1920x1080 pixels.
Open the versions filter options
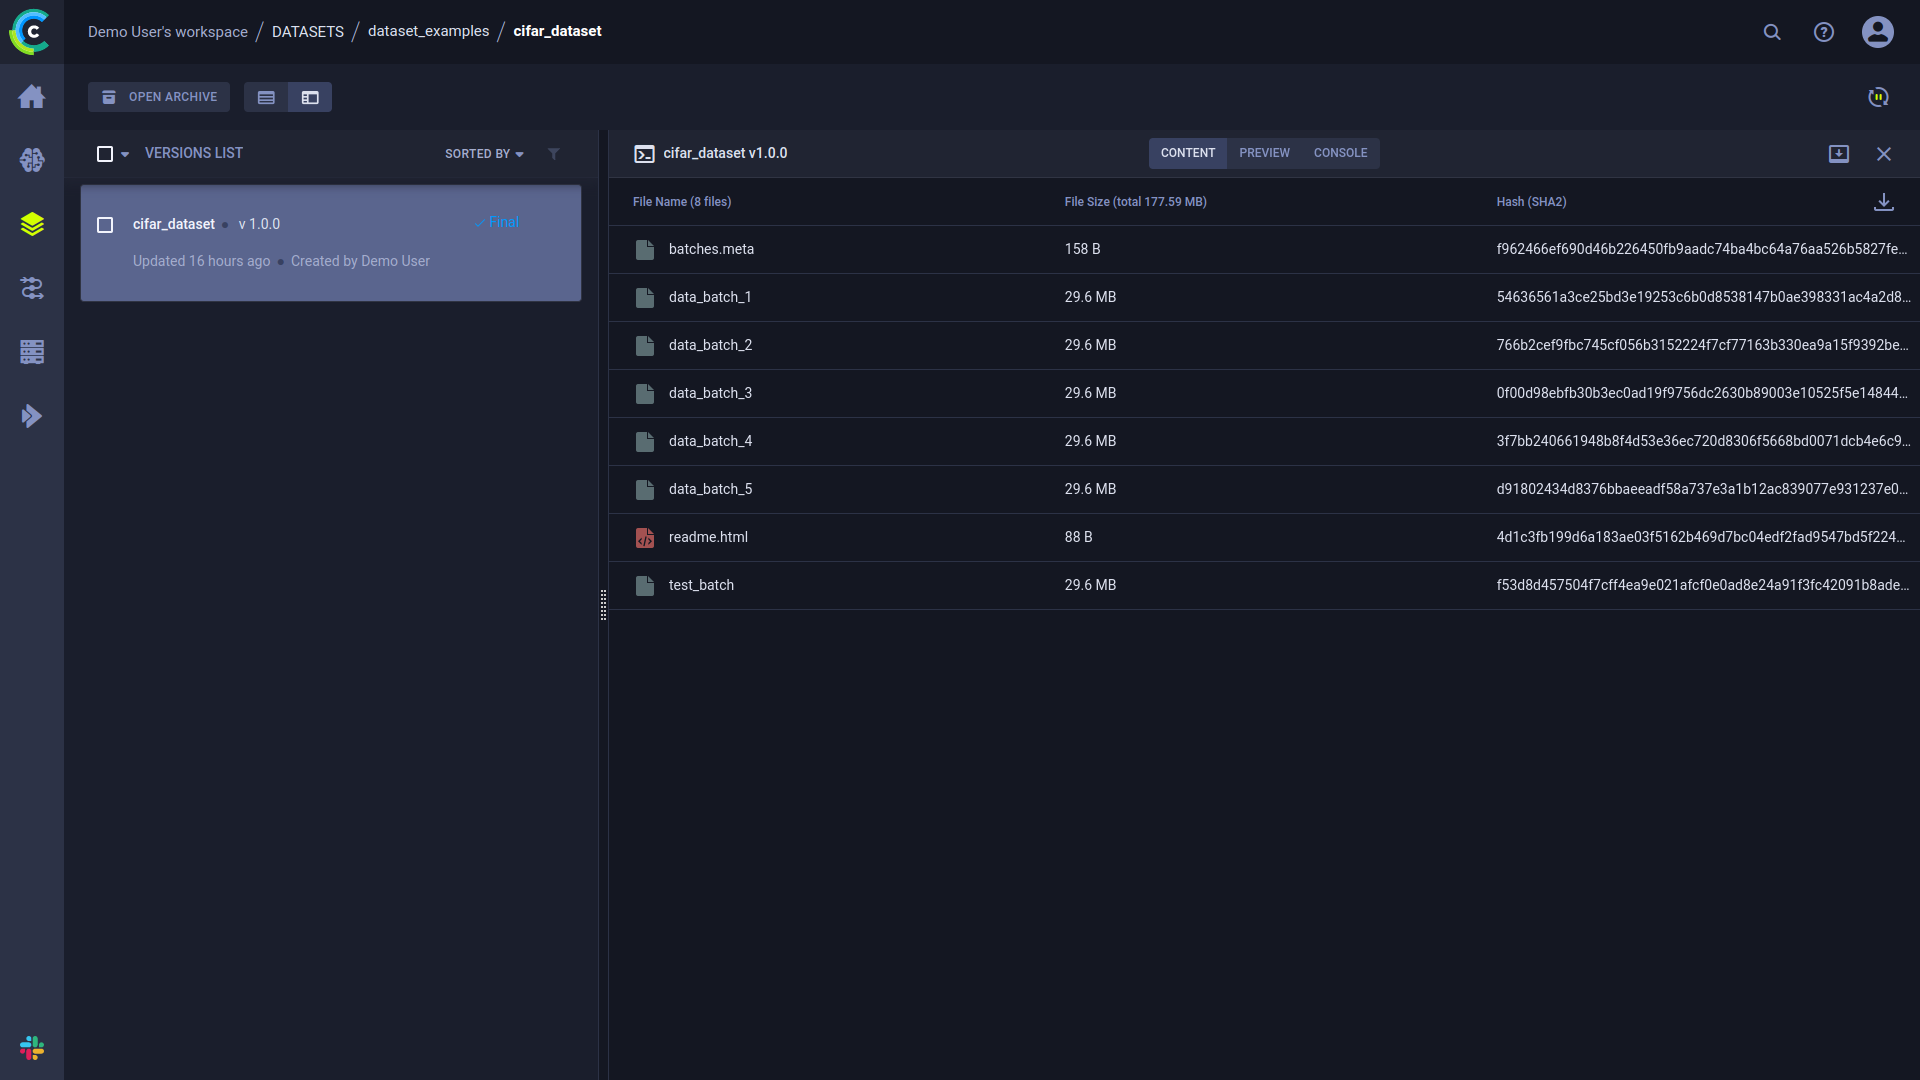554,153
